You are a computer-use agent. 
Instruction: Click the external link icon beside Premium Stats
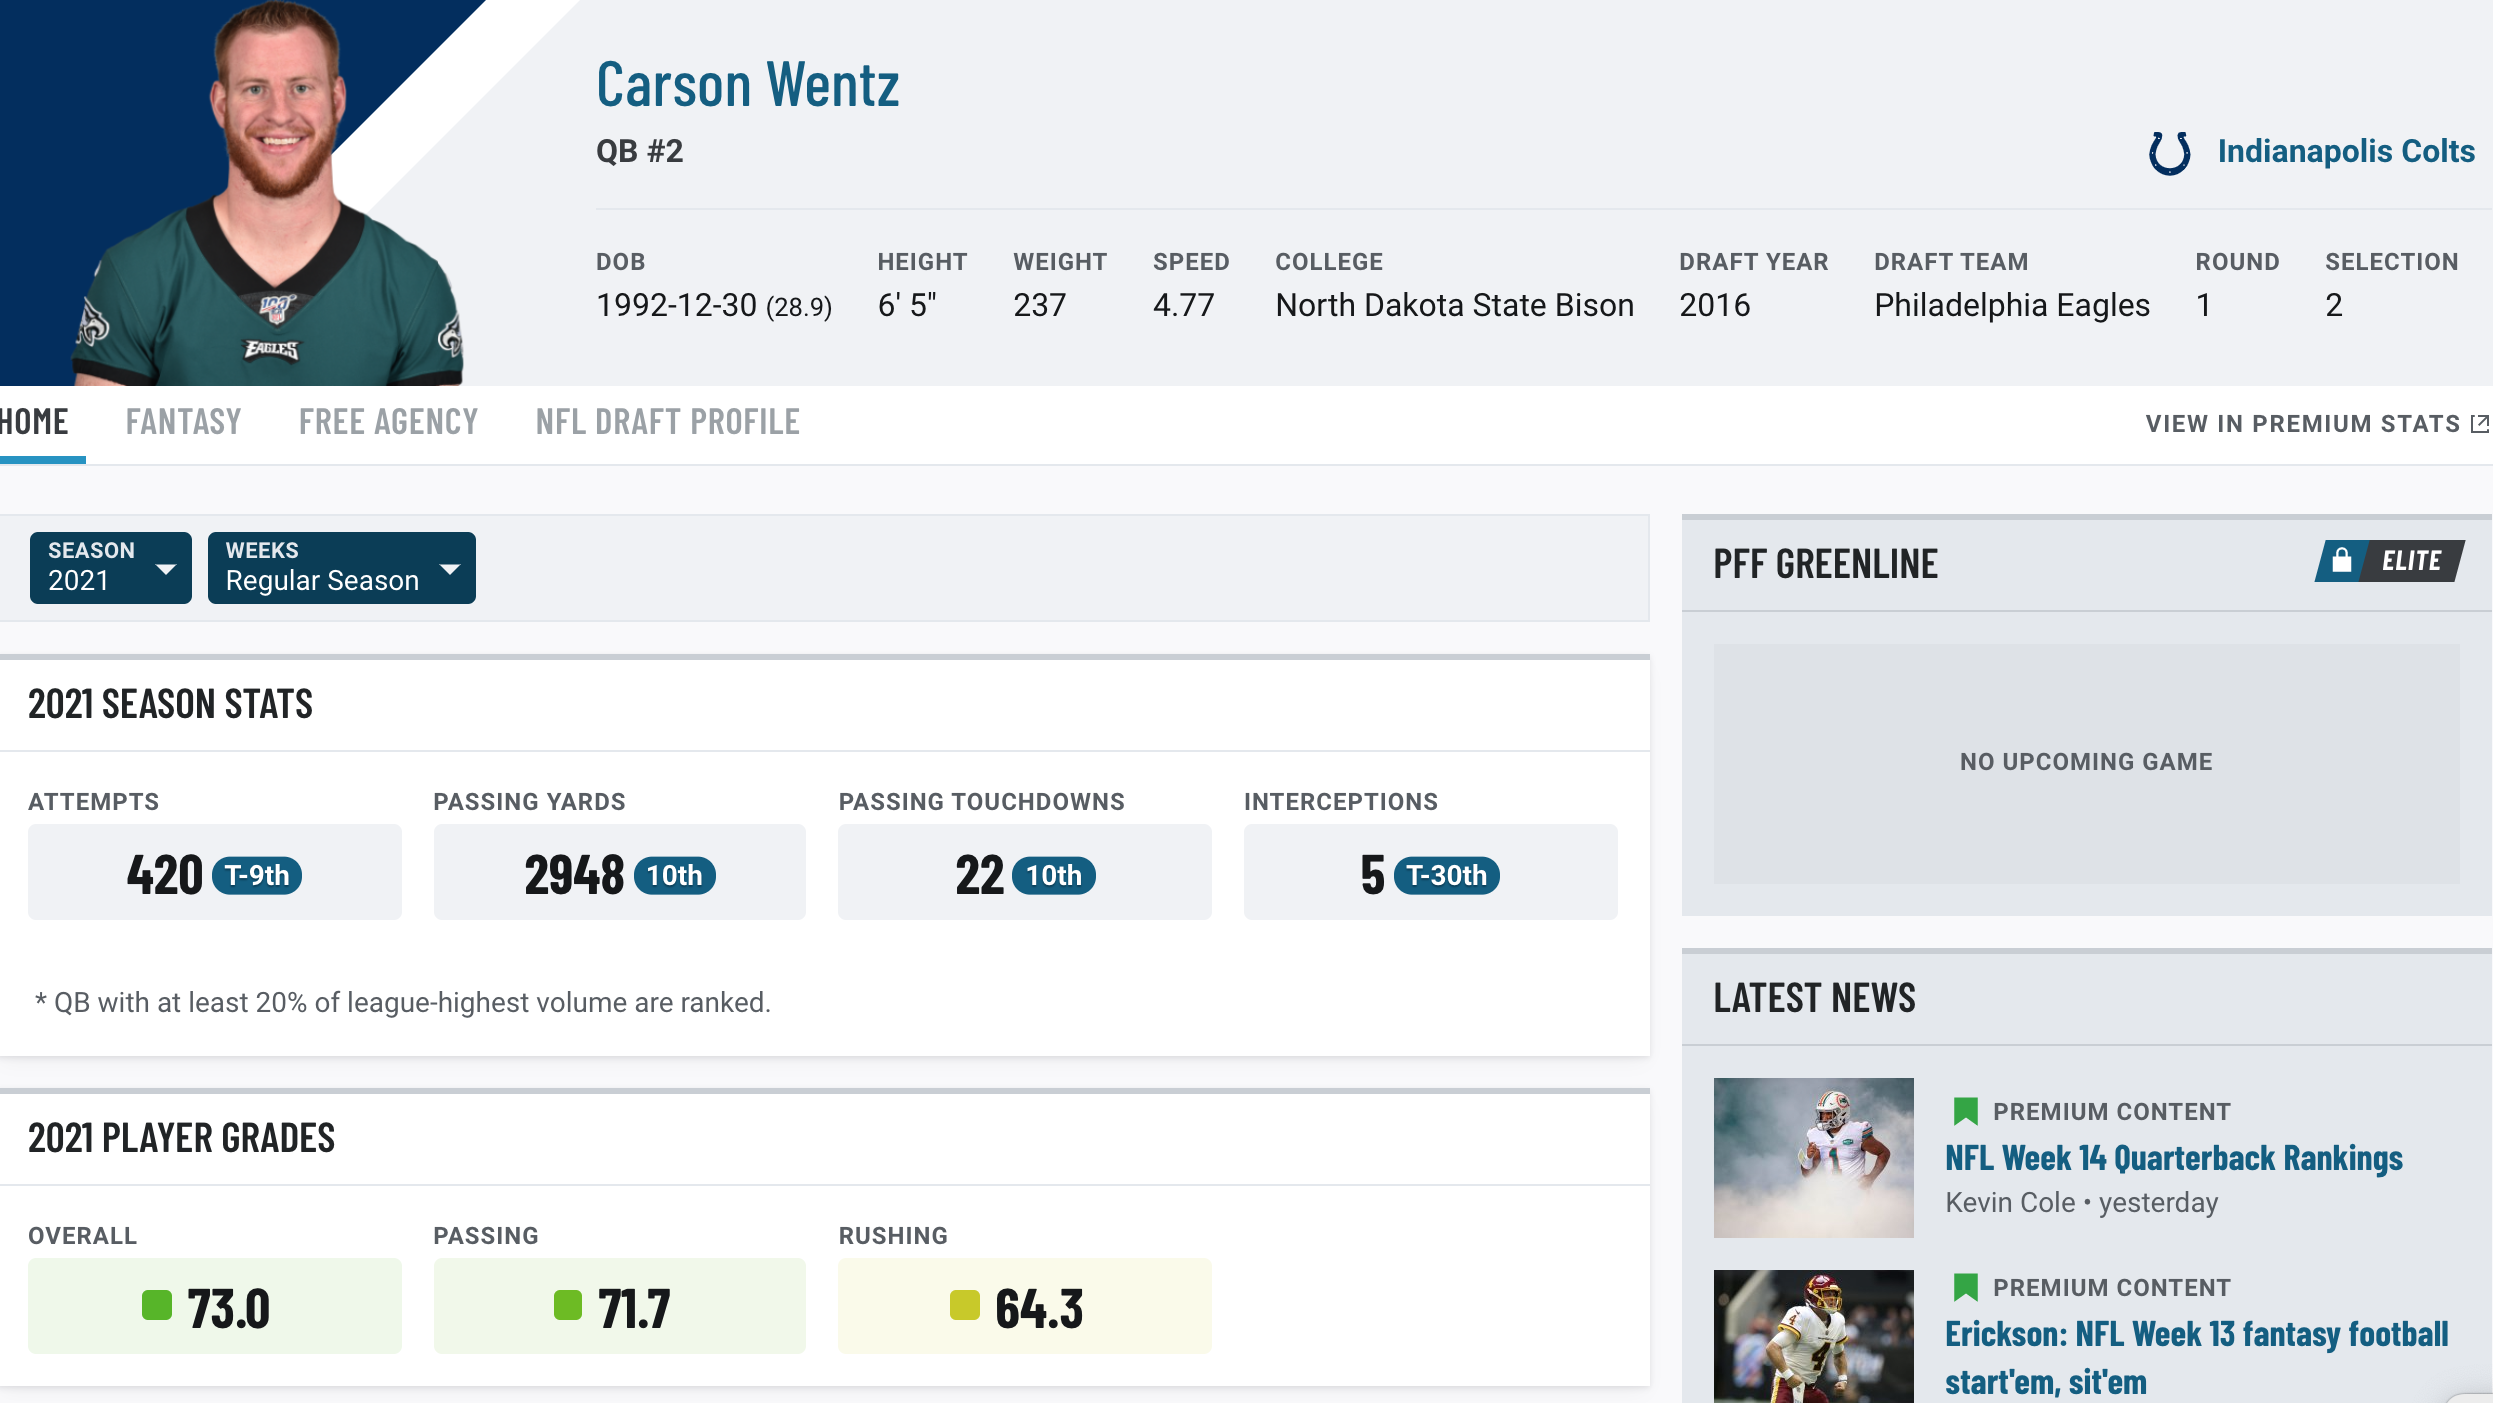click(x=2480, y=424)
